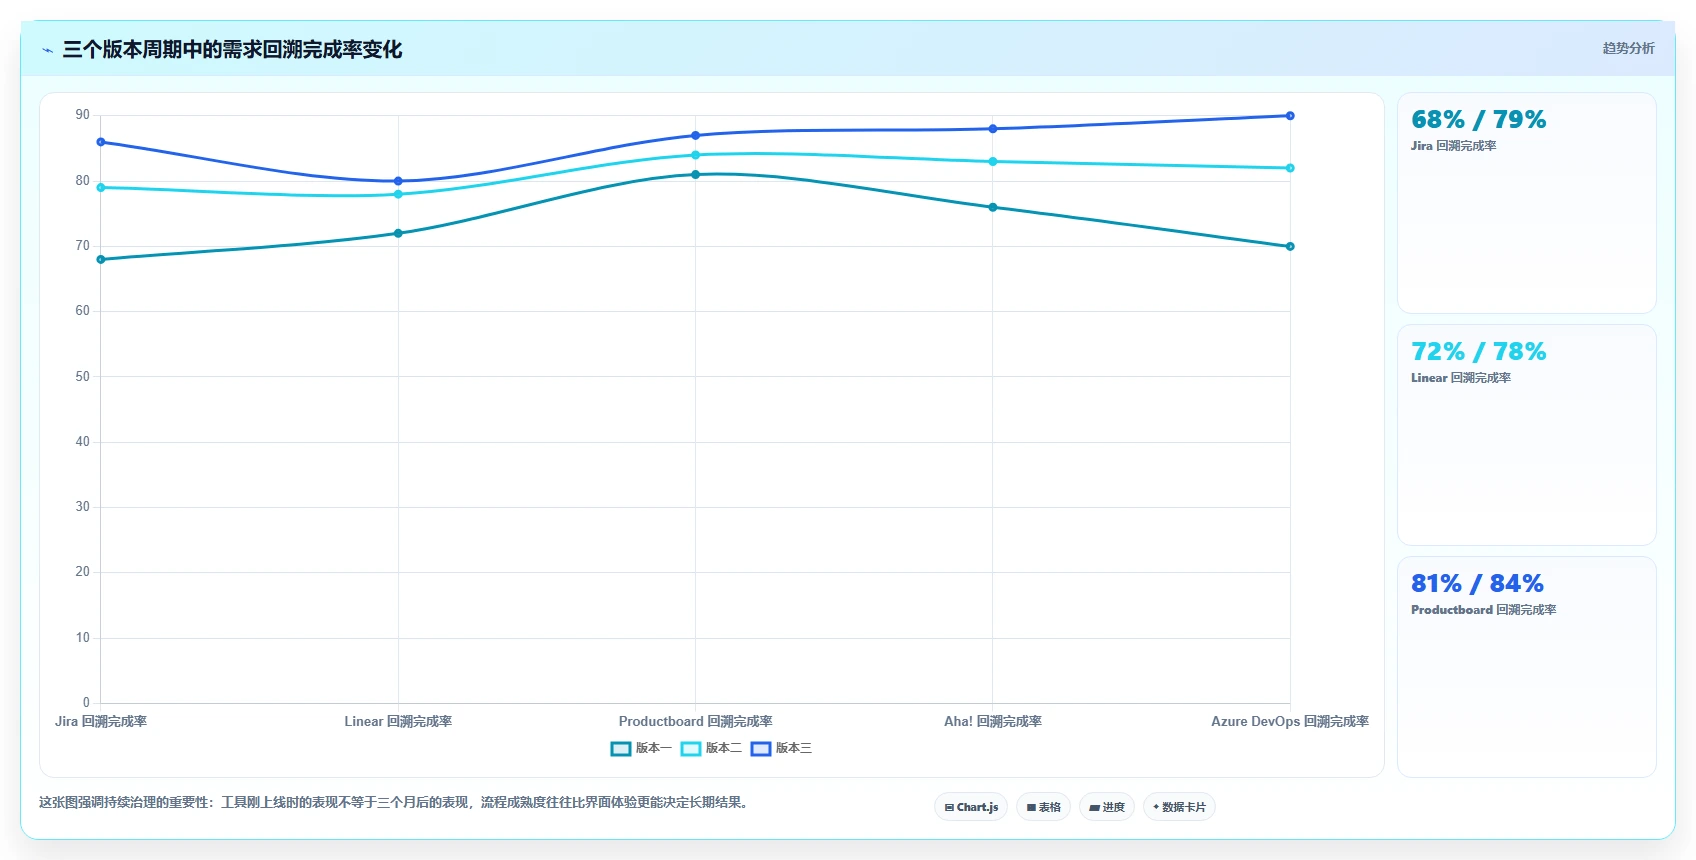Click 版本三 data point at Aha!
Viewport: 1696px width, 860px height.
[x=993, y=129]
